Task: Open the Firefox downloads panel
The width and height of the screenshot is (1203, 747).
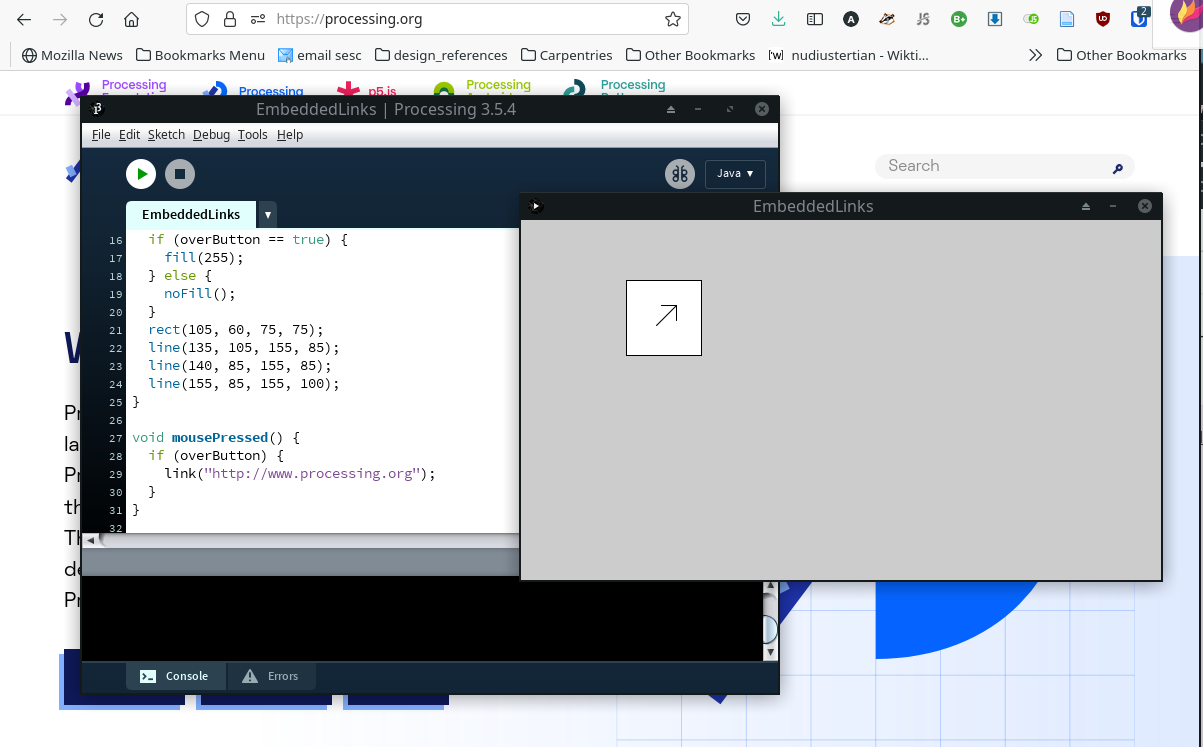Action: point(779,19)
